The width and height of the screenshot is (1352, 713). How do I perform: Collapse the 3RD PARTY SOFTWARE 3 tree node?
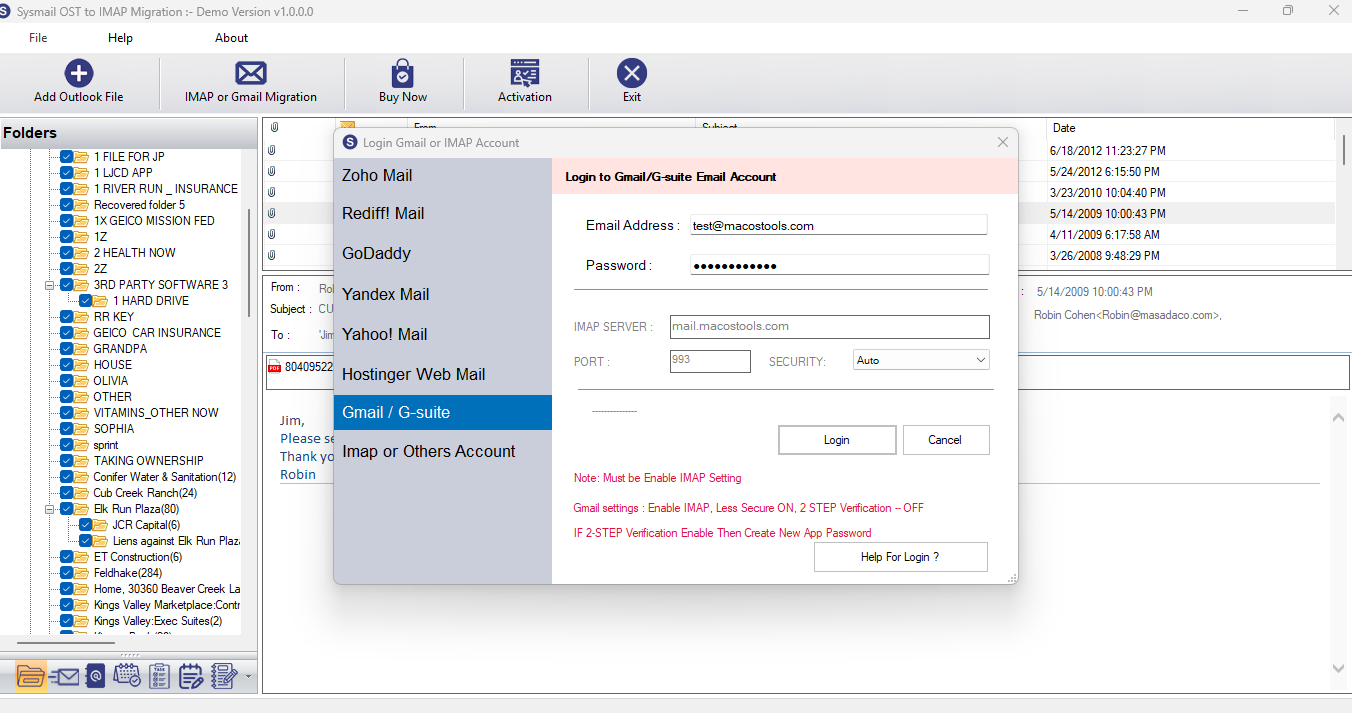[x=49, y=285]
